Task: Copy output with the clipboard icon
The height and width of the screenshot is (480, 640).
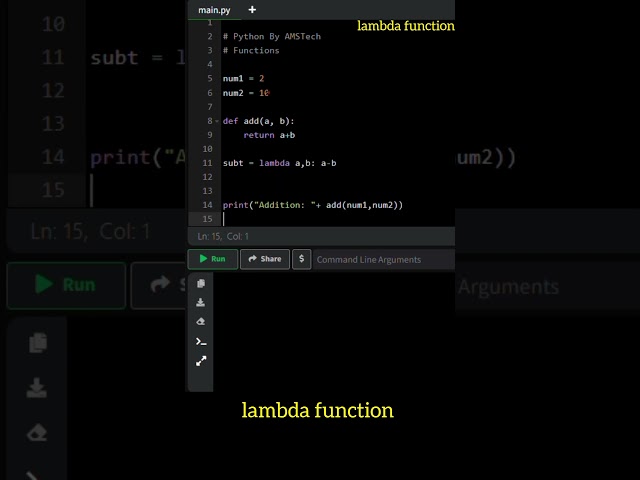Action: click(x=200, y=283)
